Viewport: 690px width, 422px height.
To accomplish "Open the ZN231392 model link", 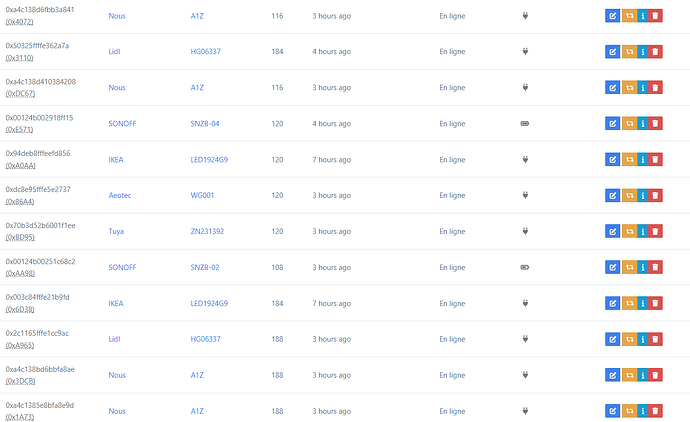I will tap(207, 231).
